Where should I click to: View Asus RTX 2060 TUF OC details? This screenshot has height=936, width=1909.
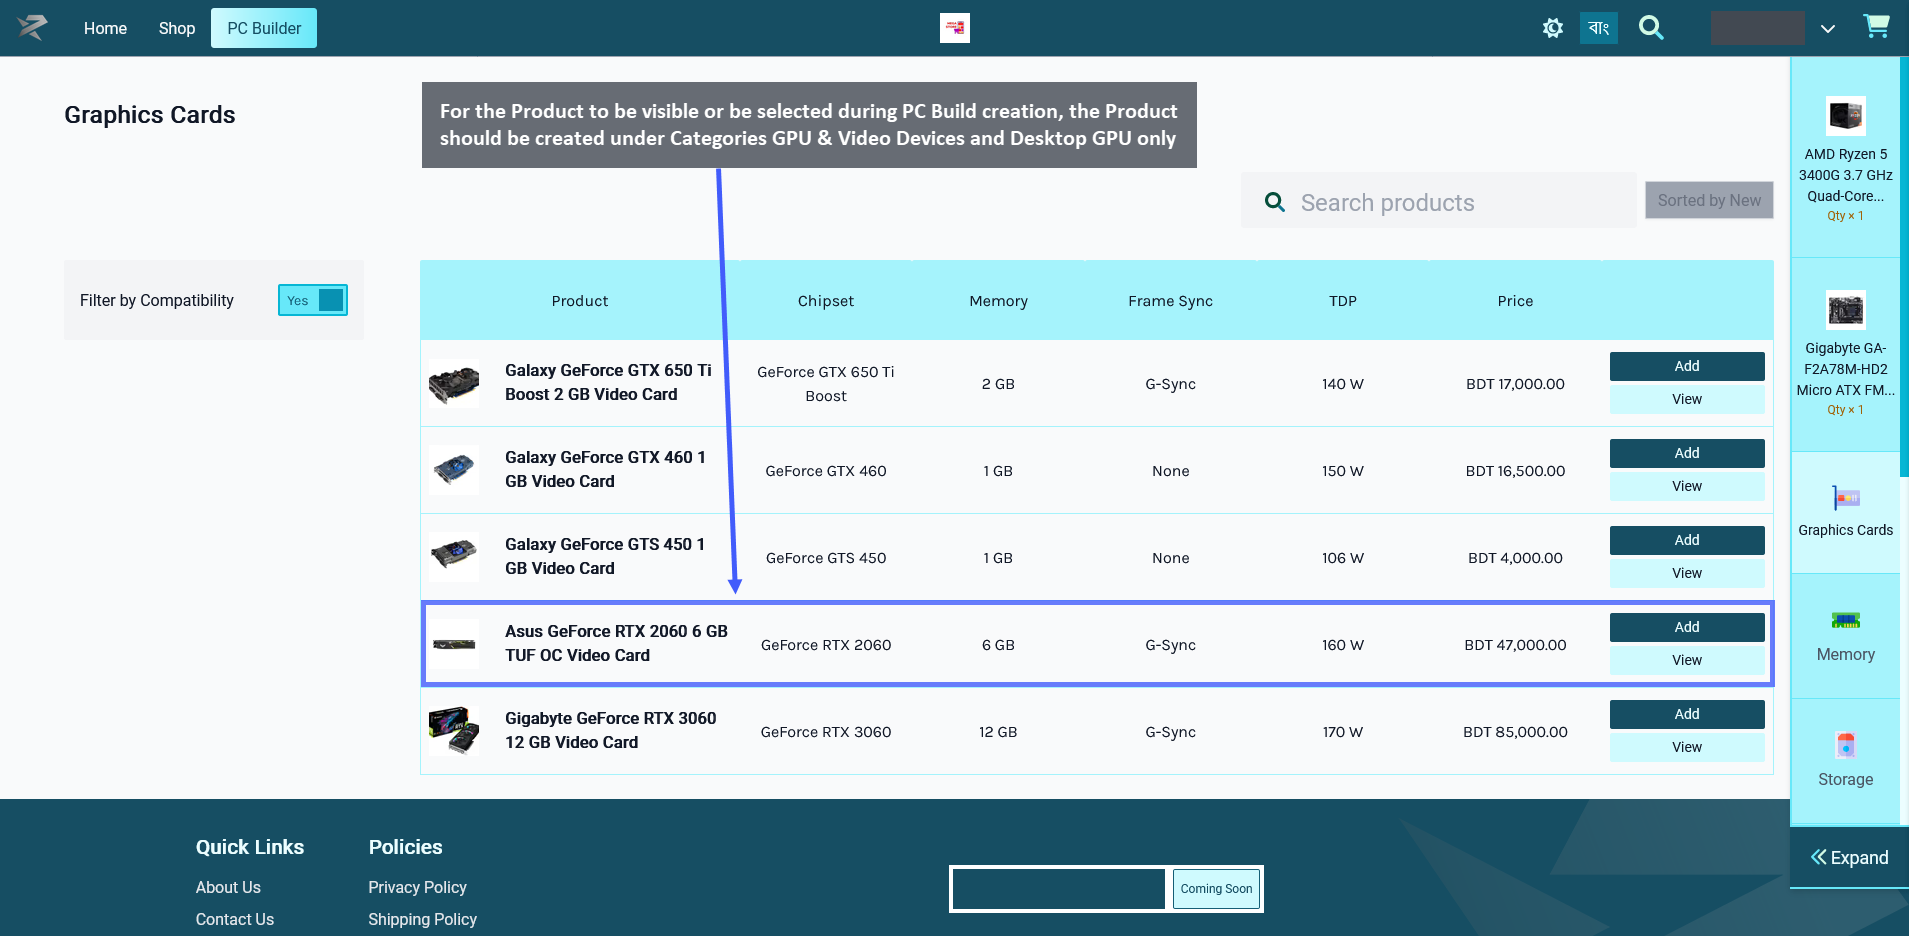click(1687, 660)
